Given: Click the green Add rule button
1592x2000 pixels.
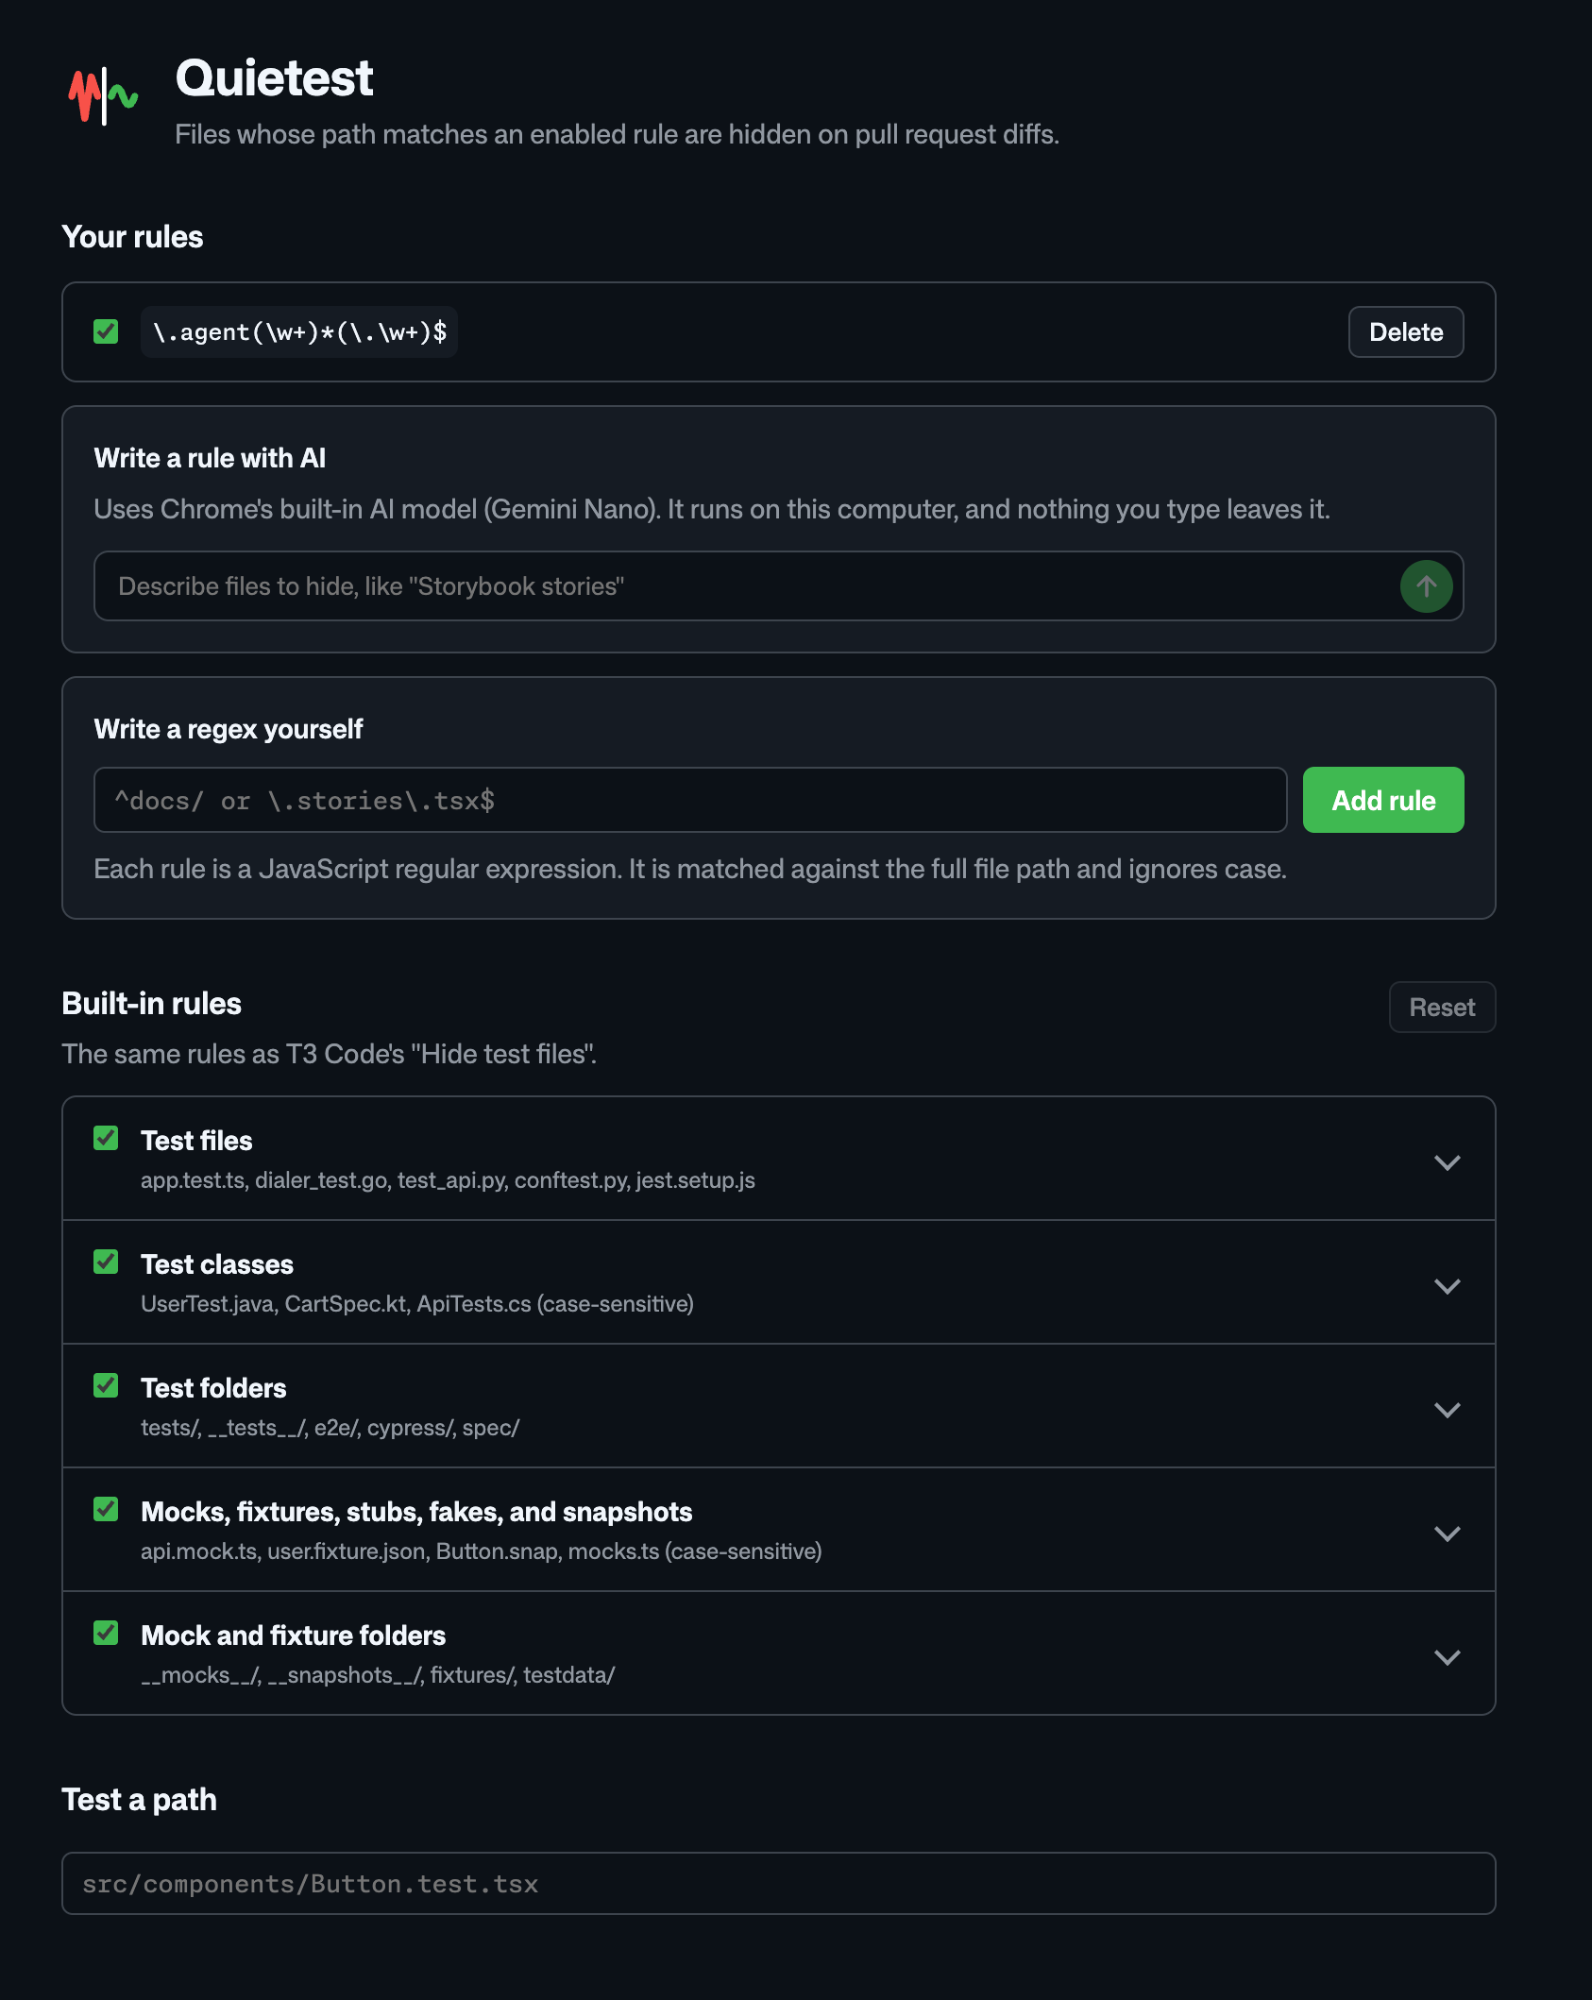Looking at the screenshot, I should [1383, 800].
